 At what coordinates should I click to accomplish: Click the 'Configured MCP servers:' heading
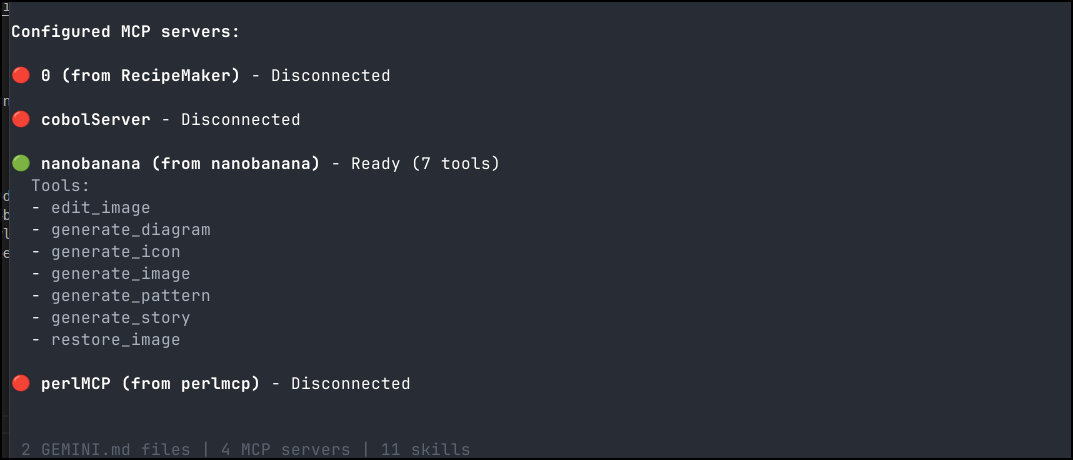point(126,32)
